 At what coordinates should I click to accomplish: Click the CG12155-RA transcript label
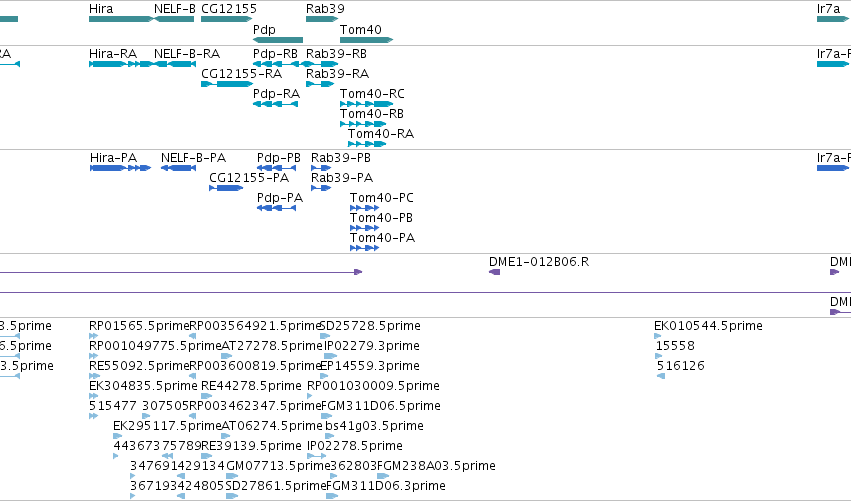coord(242,74)
